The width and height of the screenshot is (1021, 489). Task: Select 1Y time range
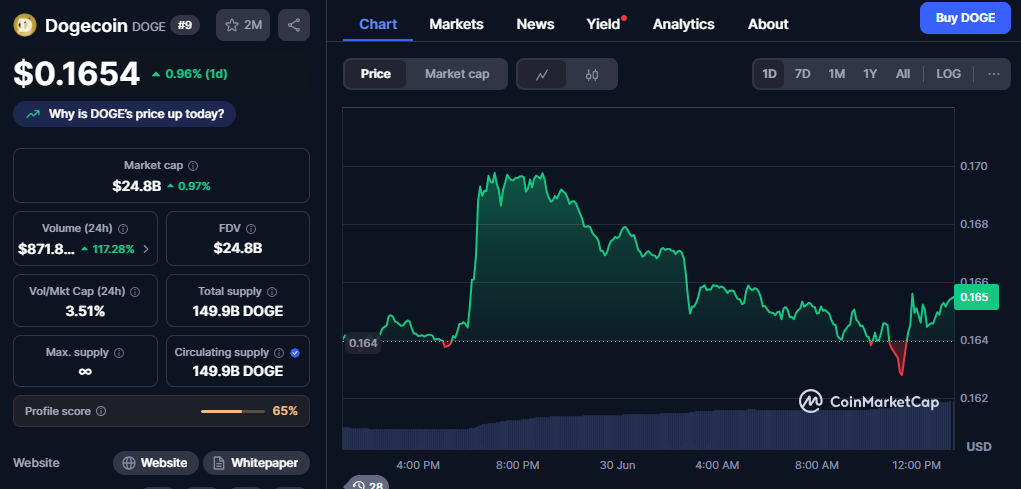pos(870,74)
